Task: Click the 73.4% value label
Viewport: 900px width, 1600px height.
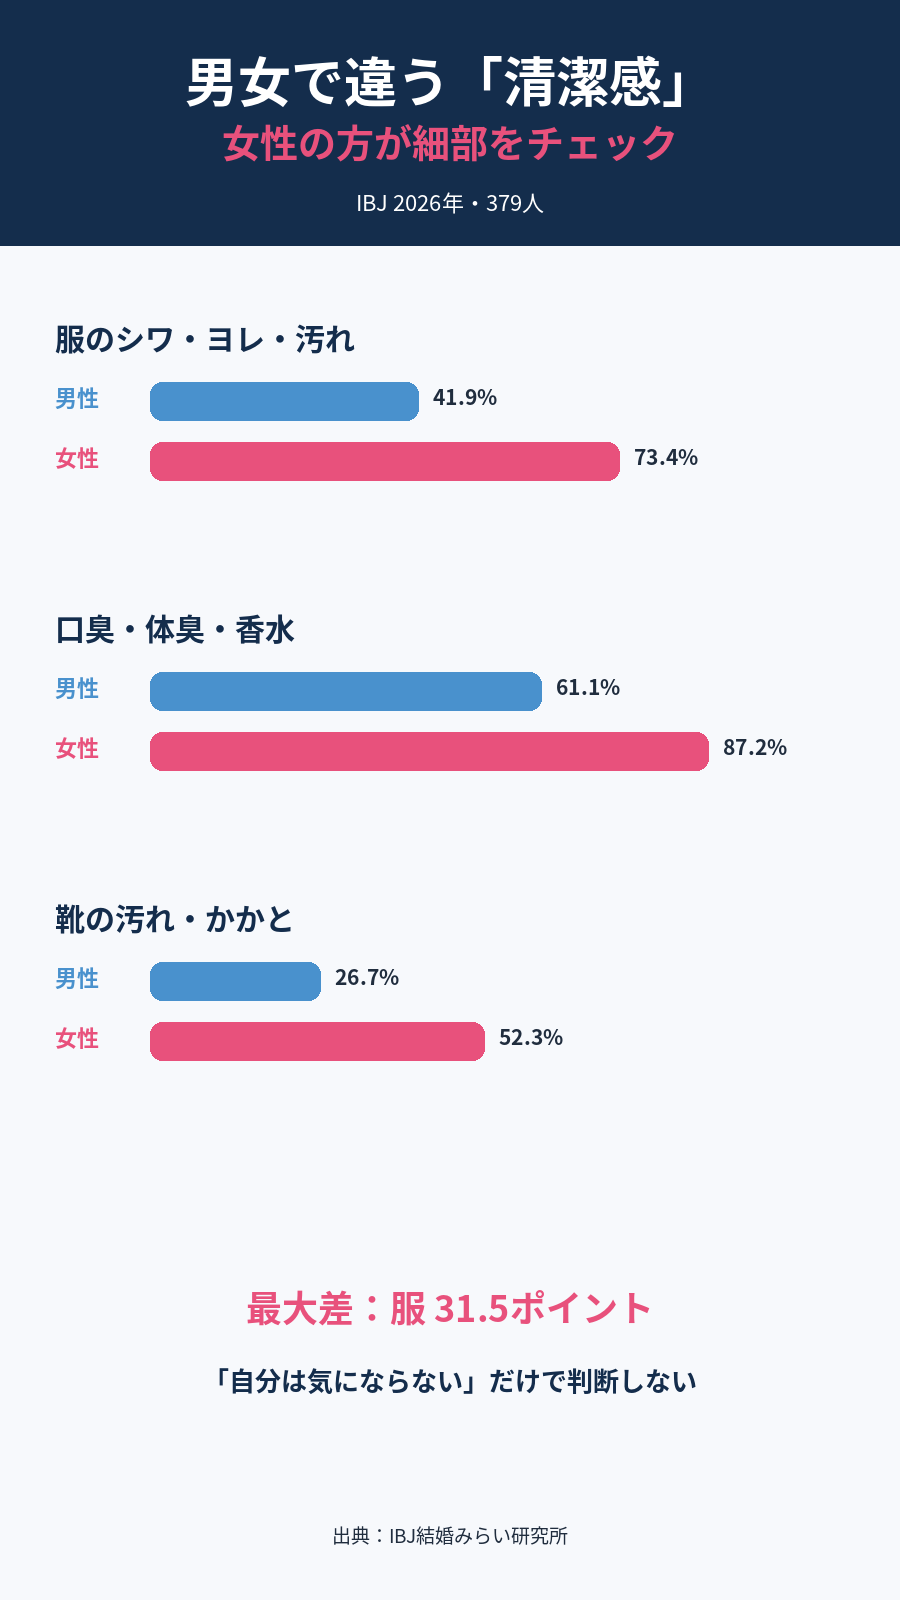Action: (666, 458)
